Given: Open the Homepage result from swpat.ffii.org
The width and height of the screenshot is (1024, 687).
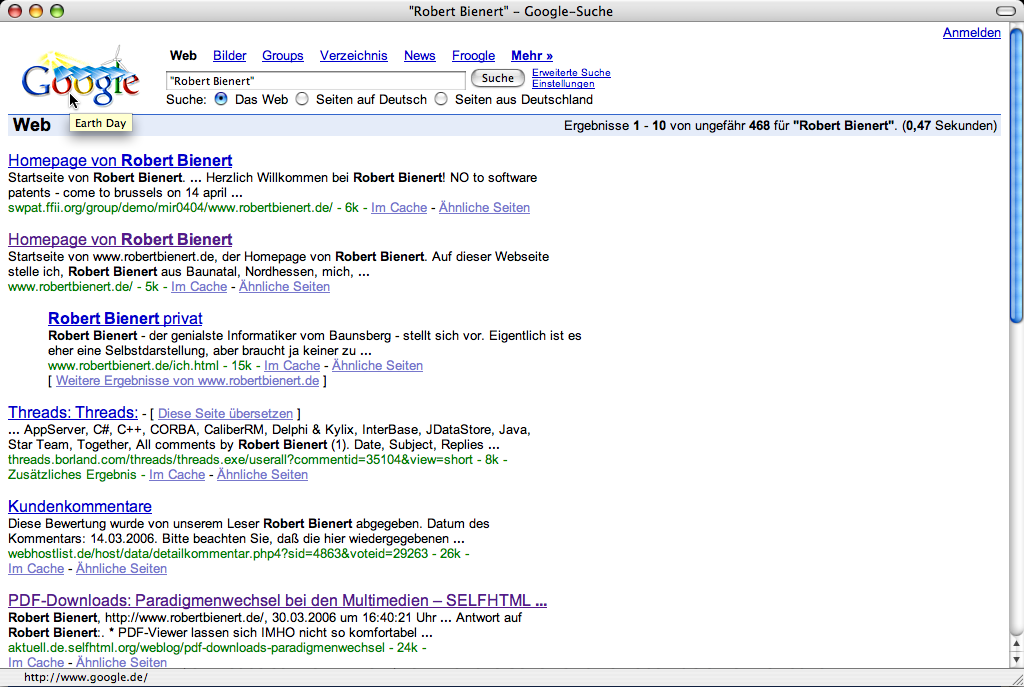Looking at the screenshot, I should click(120, 161).
